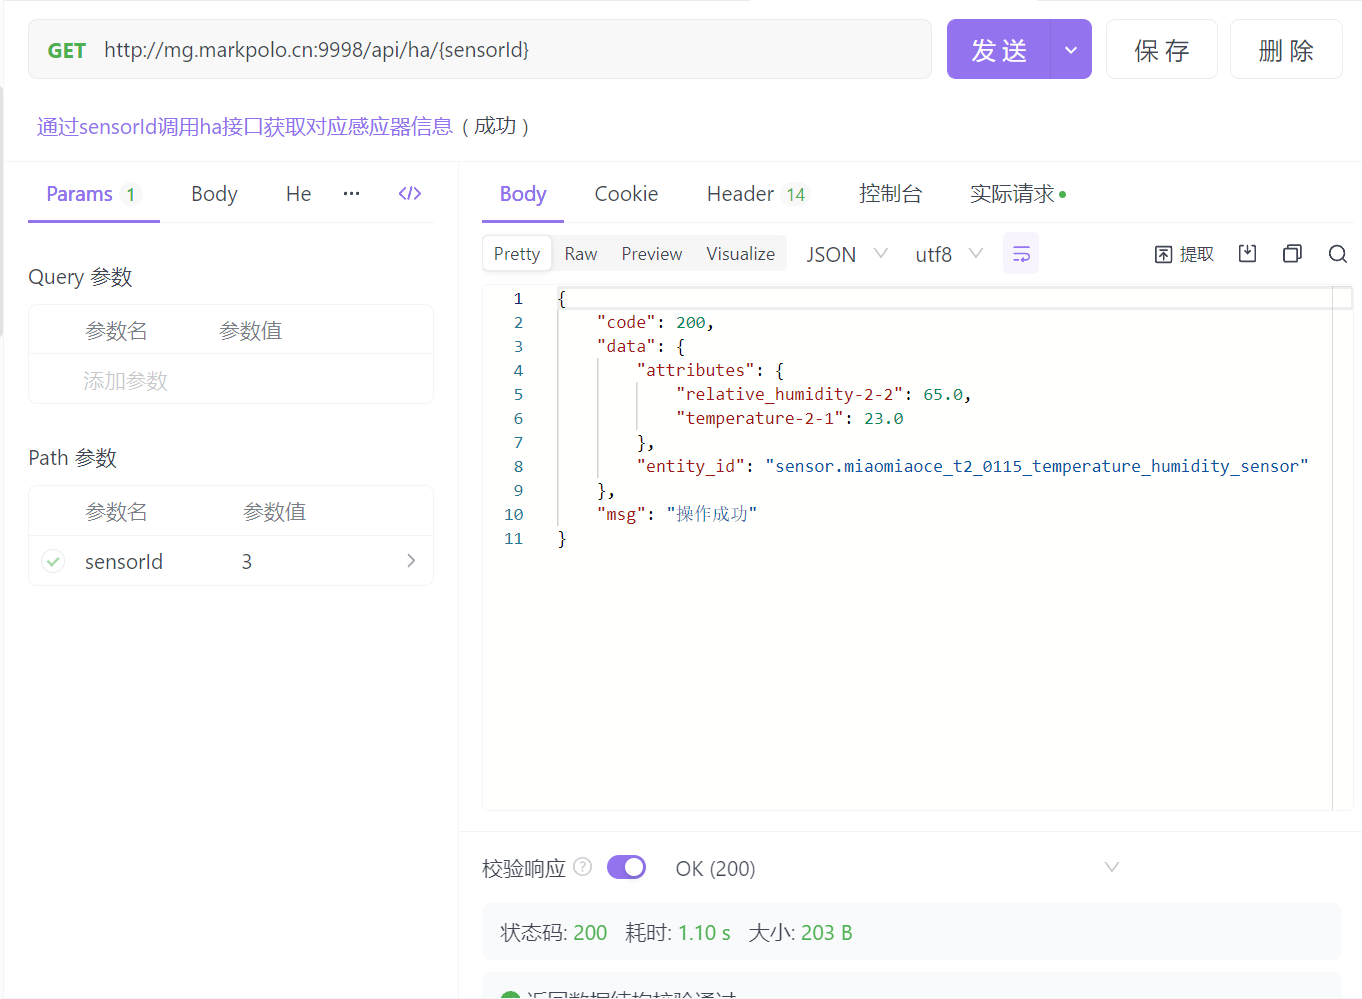Click the 发送 send button
The height and width of the screenshot is (999, 1362).
[x=998, y=50]
